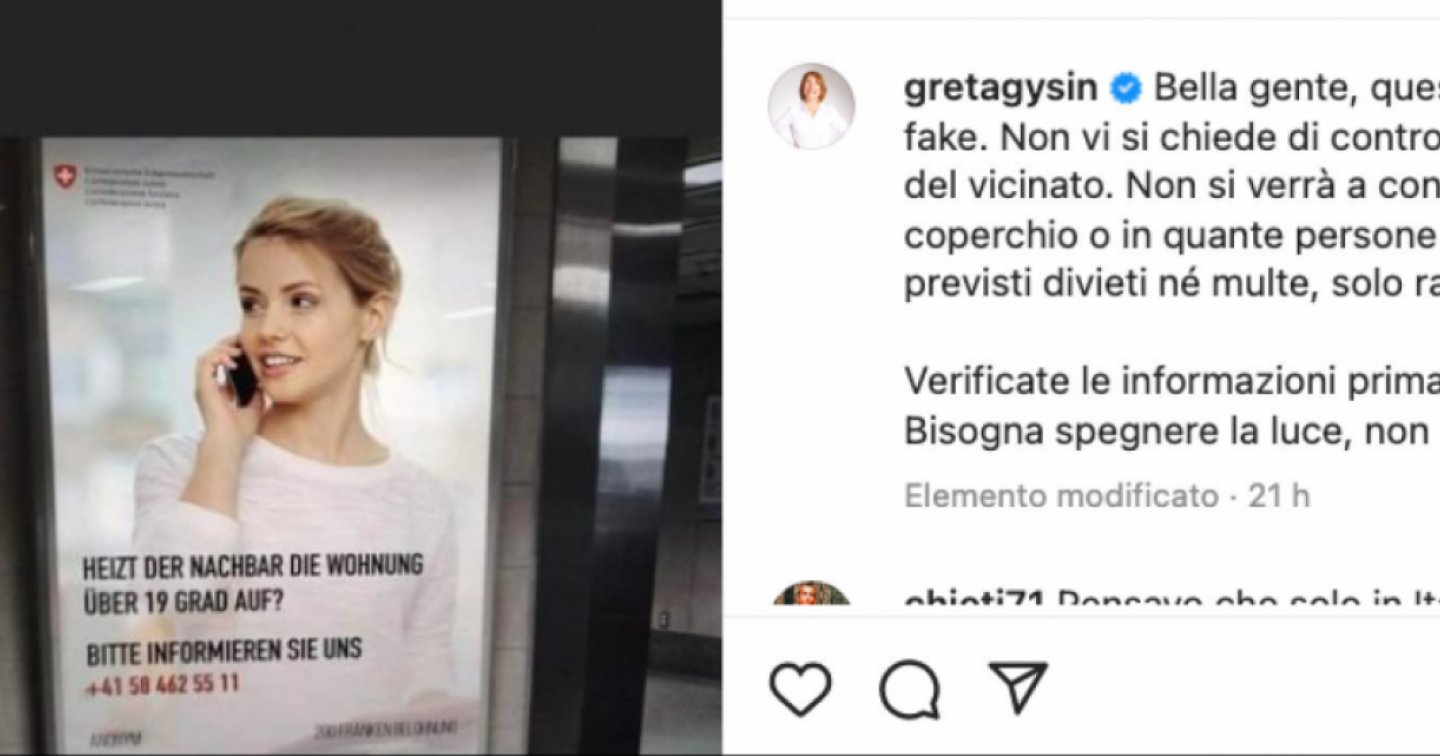Like the post with heart icon
The width and height of the screenshot is (1440, 756).
[800, 689]
